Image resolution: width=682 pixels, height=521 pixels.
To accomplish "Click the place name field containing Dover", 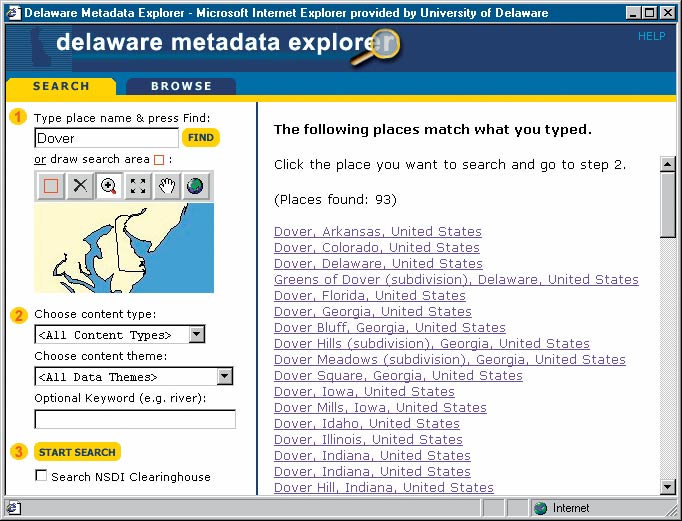I will 106,138.
